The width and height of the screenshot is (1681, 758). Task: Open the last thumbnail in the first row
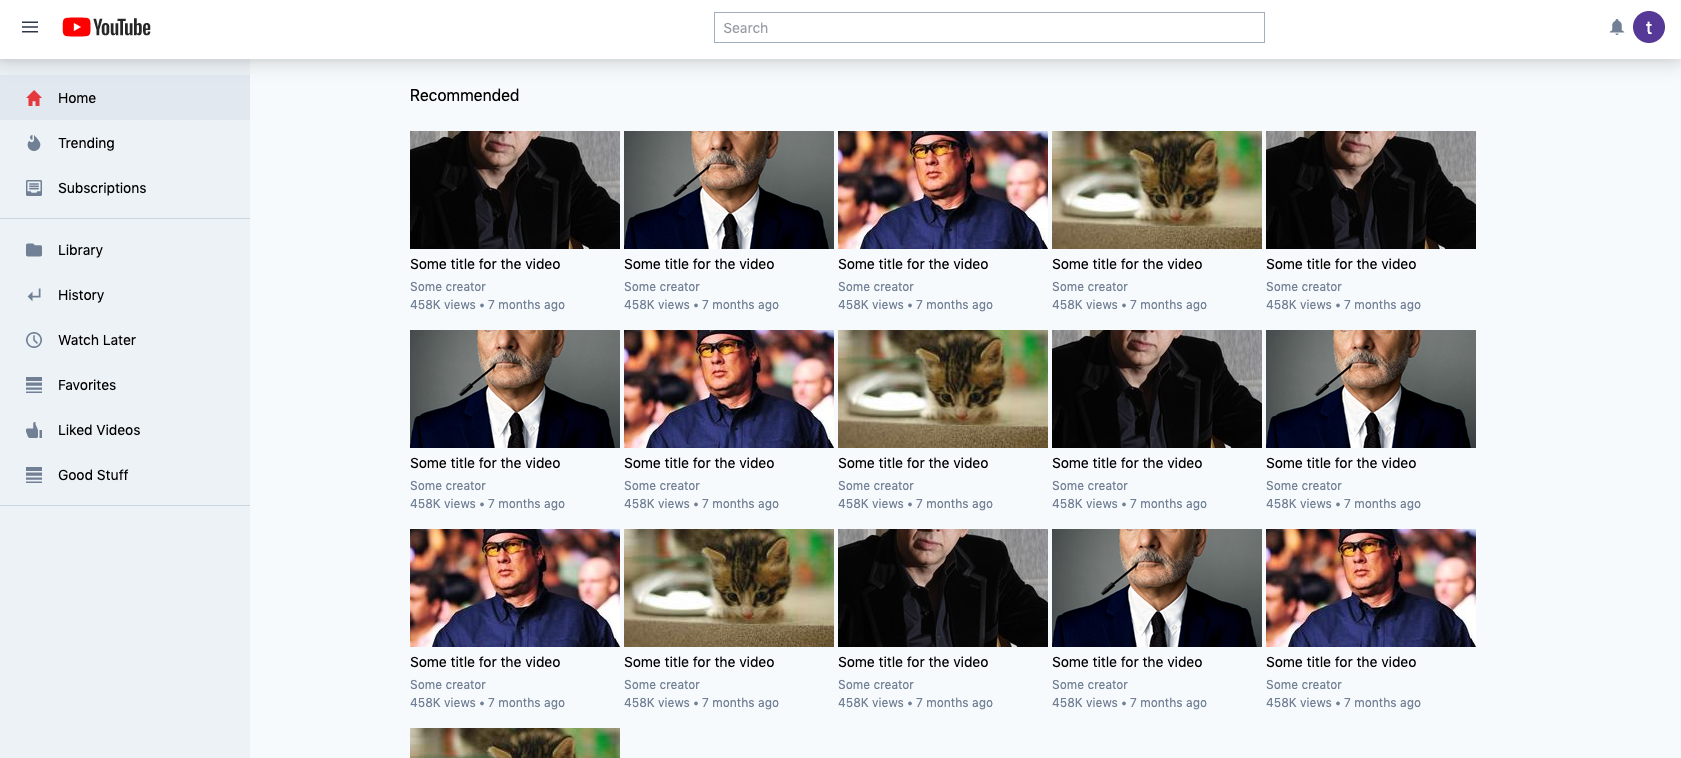1371,190
